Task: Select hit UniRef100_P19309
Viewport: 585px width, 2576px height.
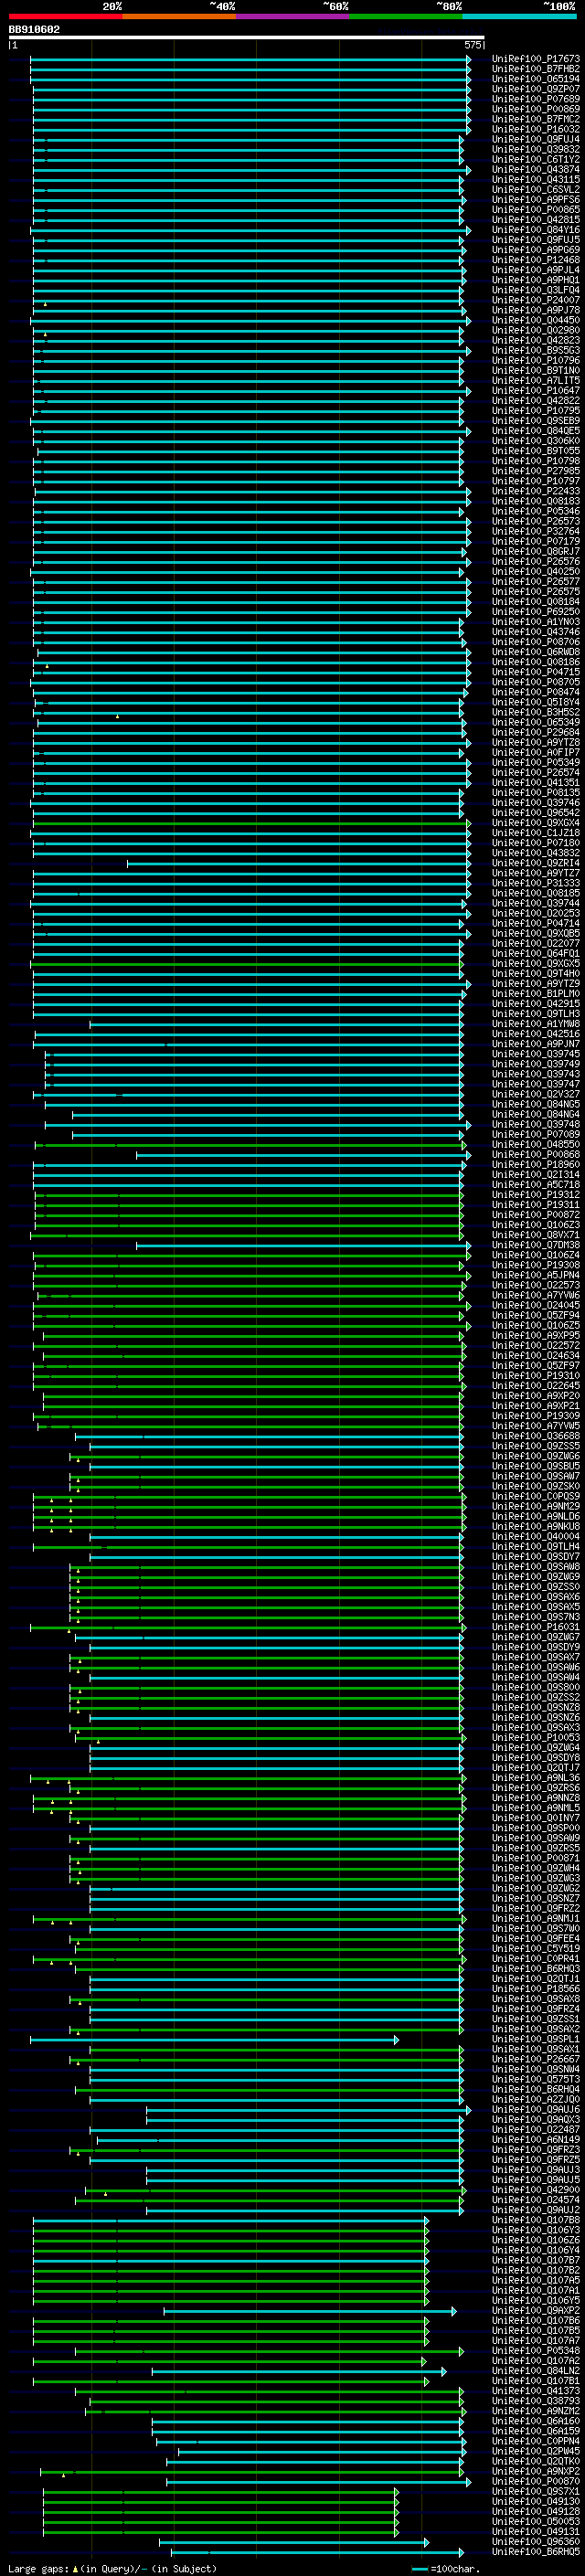Action: point(536,1416)
